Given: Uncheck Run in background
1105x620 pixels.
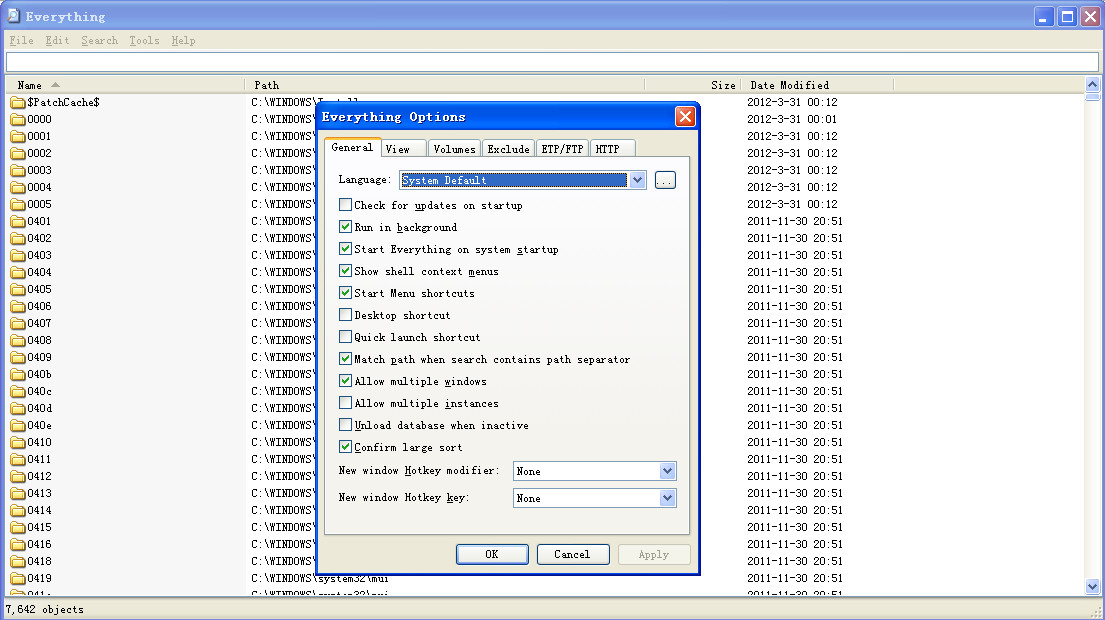Looking at the screenshot, I should [x=345, y=227].
